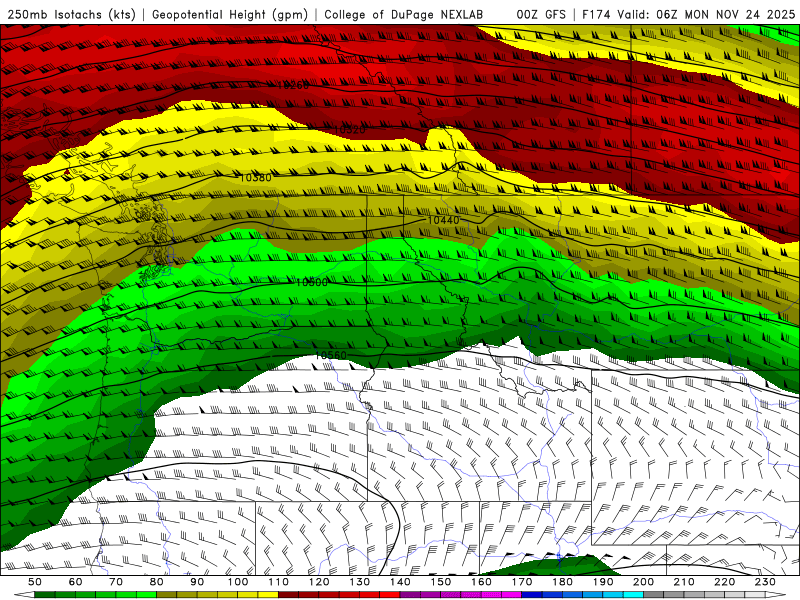Click the 10500 height contour label
This screenshot has height=600, width=800.
(311, 282)
